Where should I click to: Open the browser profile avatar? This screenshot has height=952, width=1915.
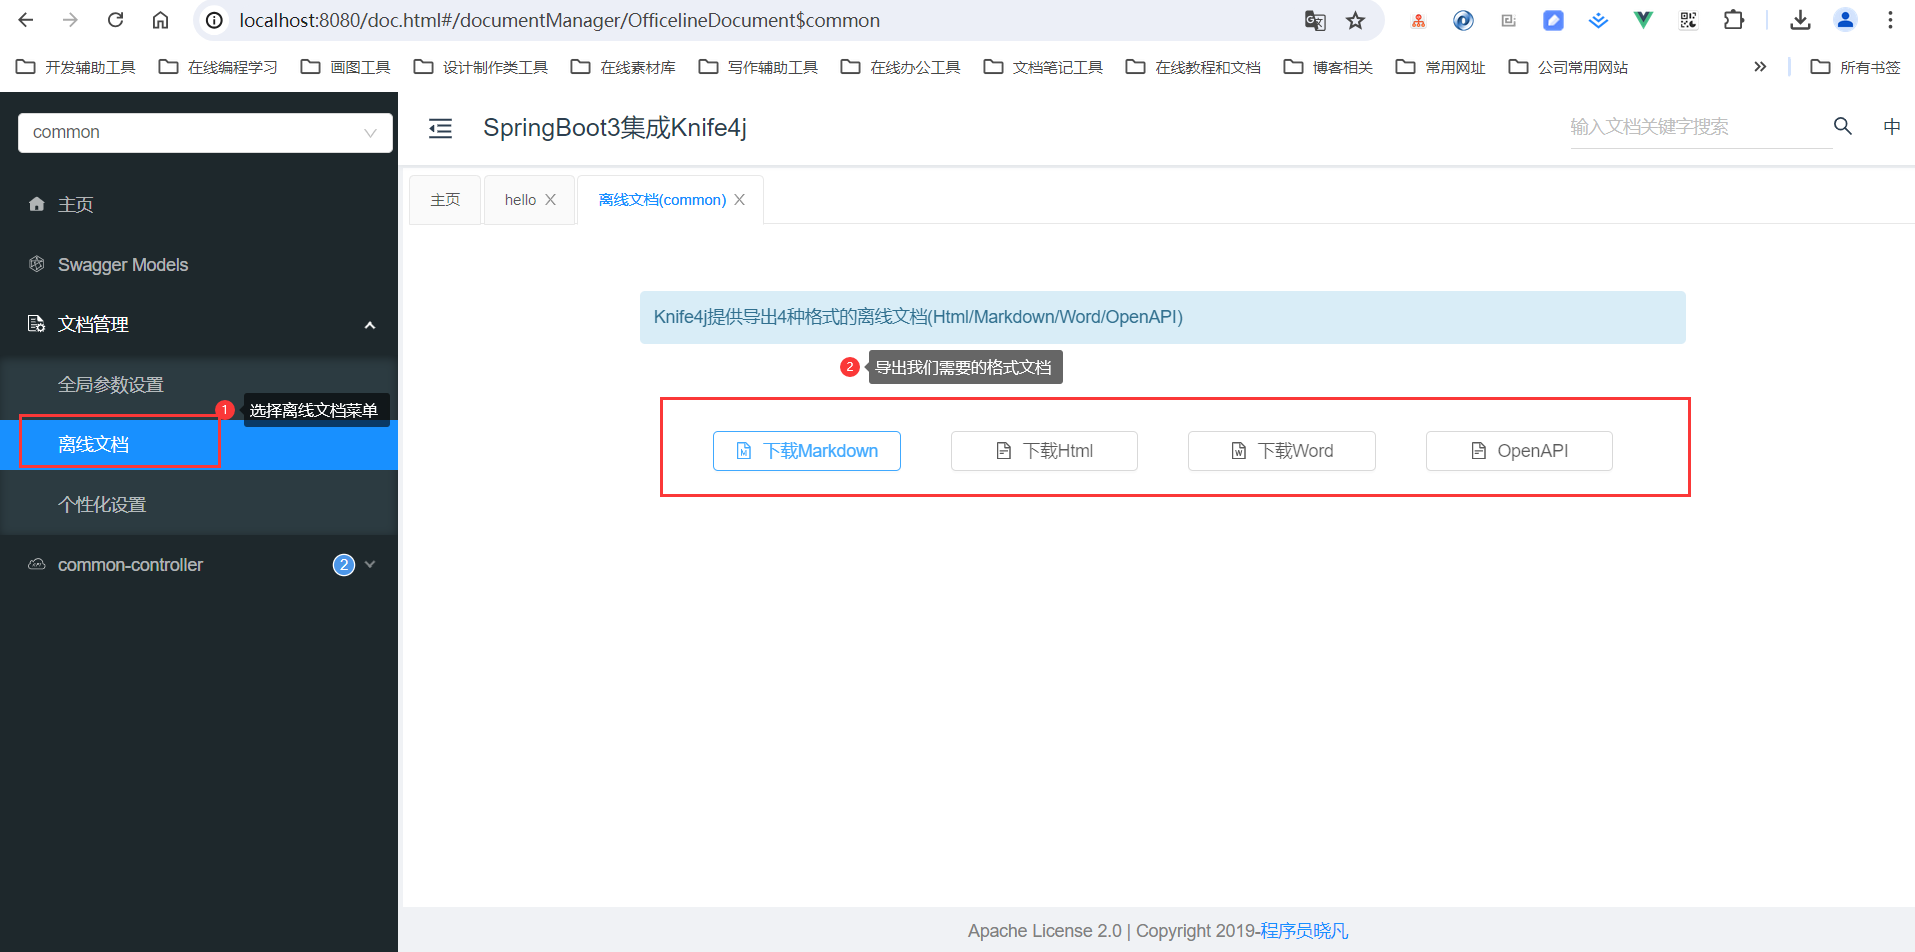click(x=1845, y=20)
